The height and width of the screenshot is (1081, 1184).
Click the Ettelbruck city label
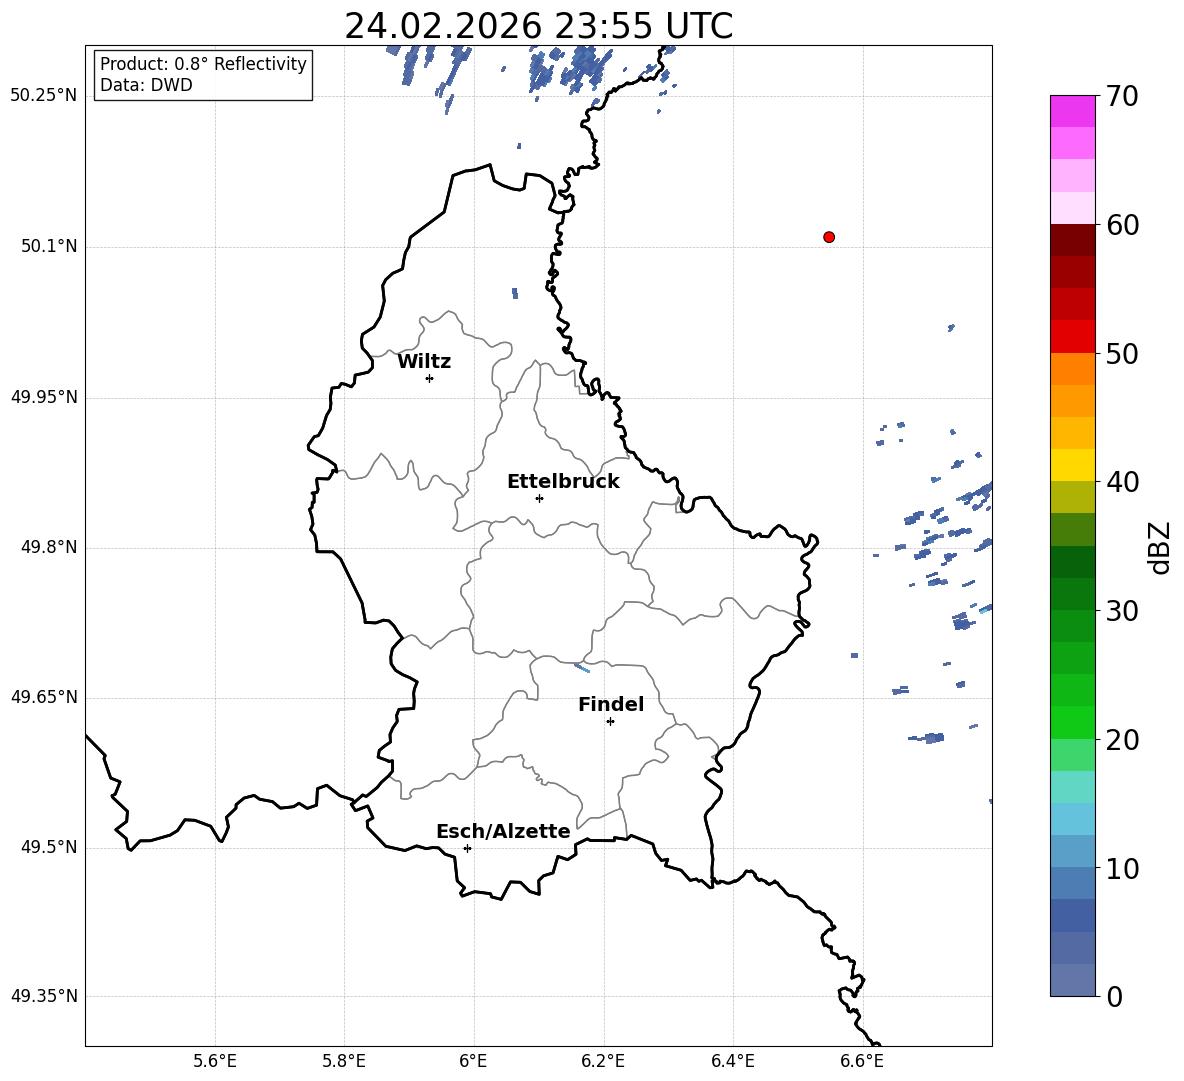pyautogui.click(x=563, y=482)
